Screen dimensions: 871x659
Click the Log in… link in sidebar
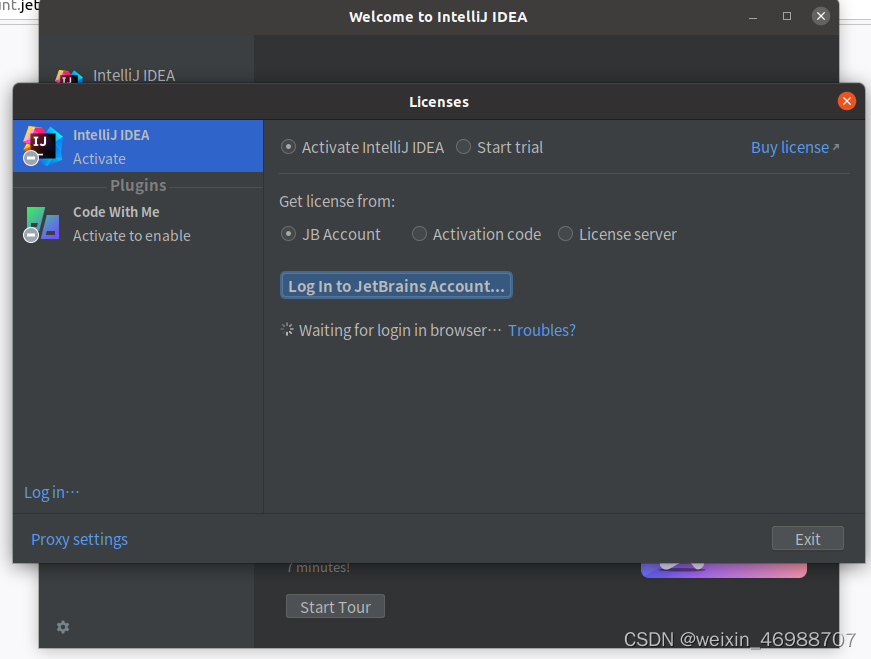point(52,492)
